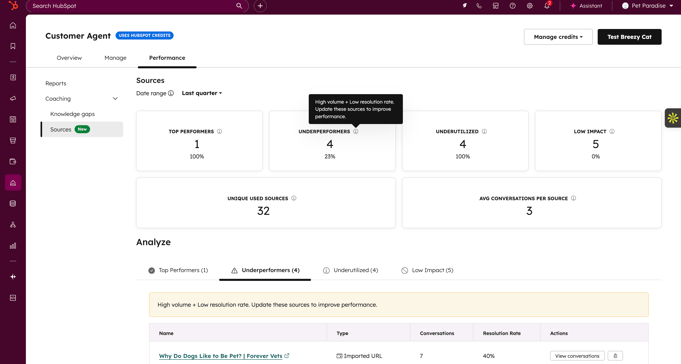Open the Automation workflow icon in sidebar
This screenshot has width=681, height=364.
click(13, 225)
